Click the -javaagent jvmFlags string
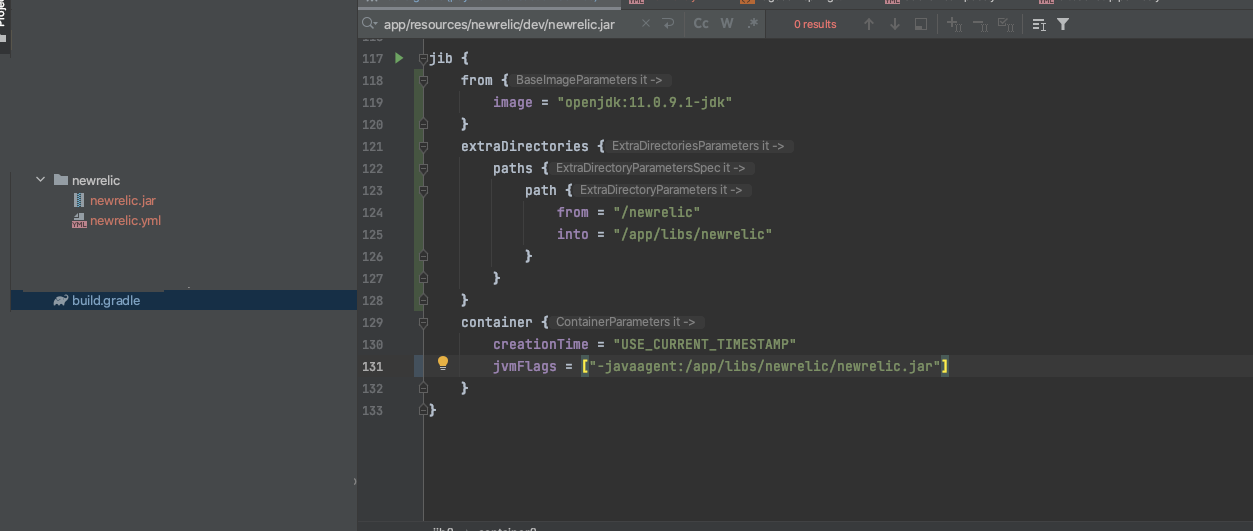Viewport: 1253px width, 531px height. click(x=764, y=366)
